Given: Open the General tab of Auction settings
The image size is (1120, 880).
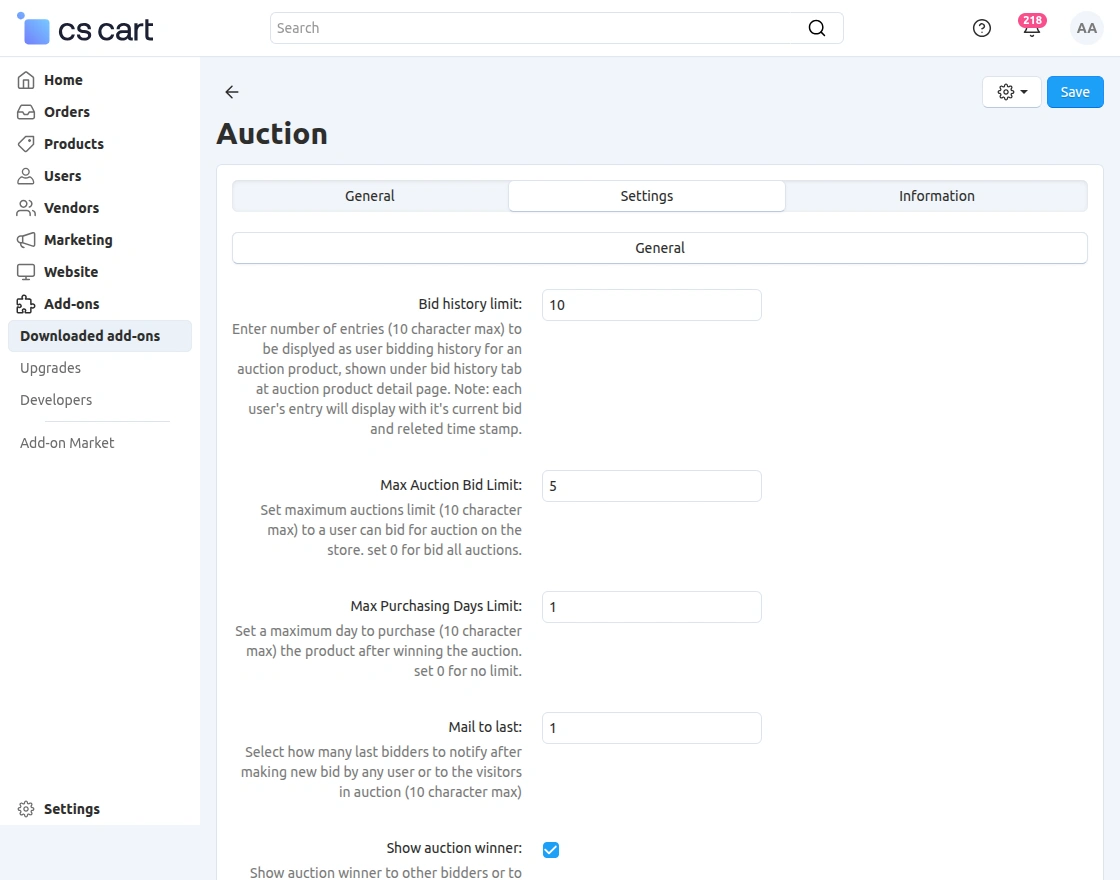Looking at the screenshot, I should tap(369, 196).
